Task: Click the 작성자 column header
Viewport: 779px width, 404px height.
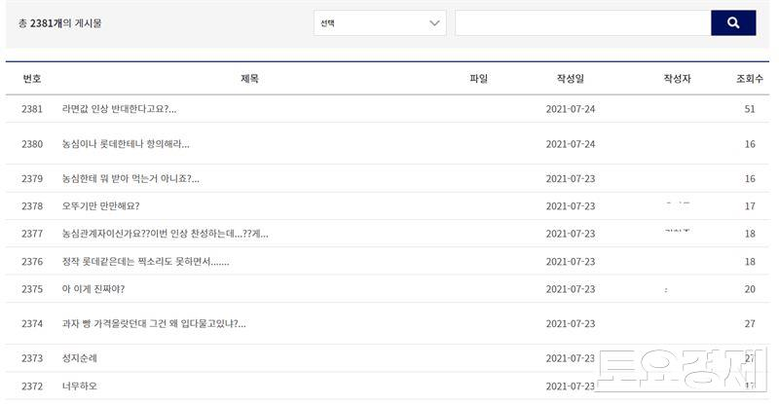Action: [677, 79]
